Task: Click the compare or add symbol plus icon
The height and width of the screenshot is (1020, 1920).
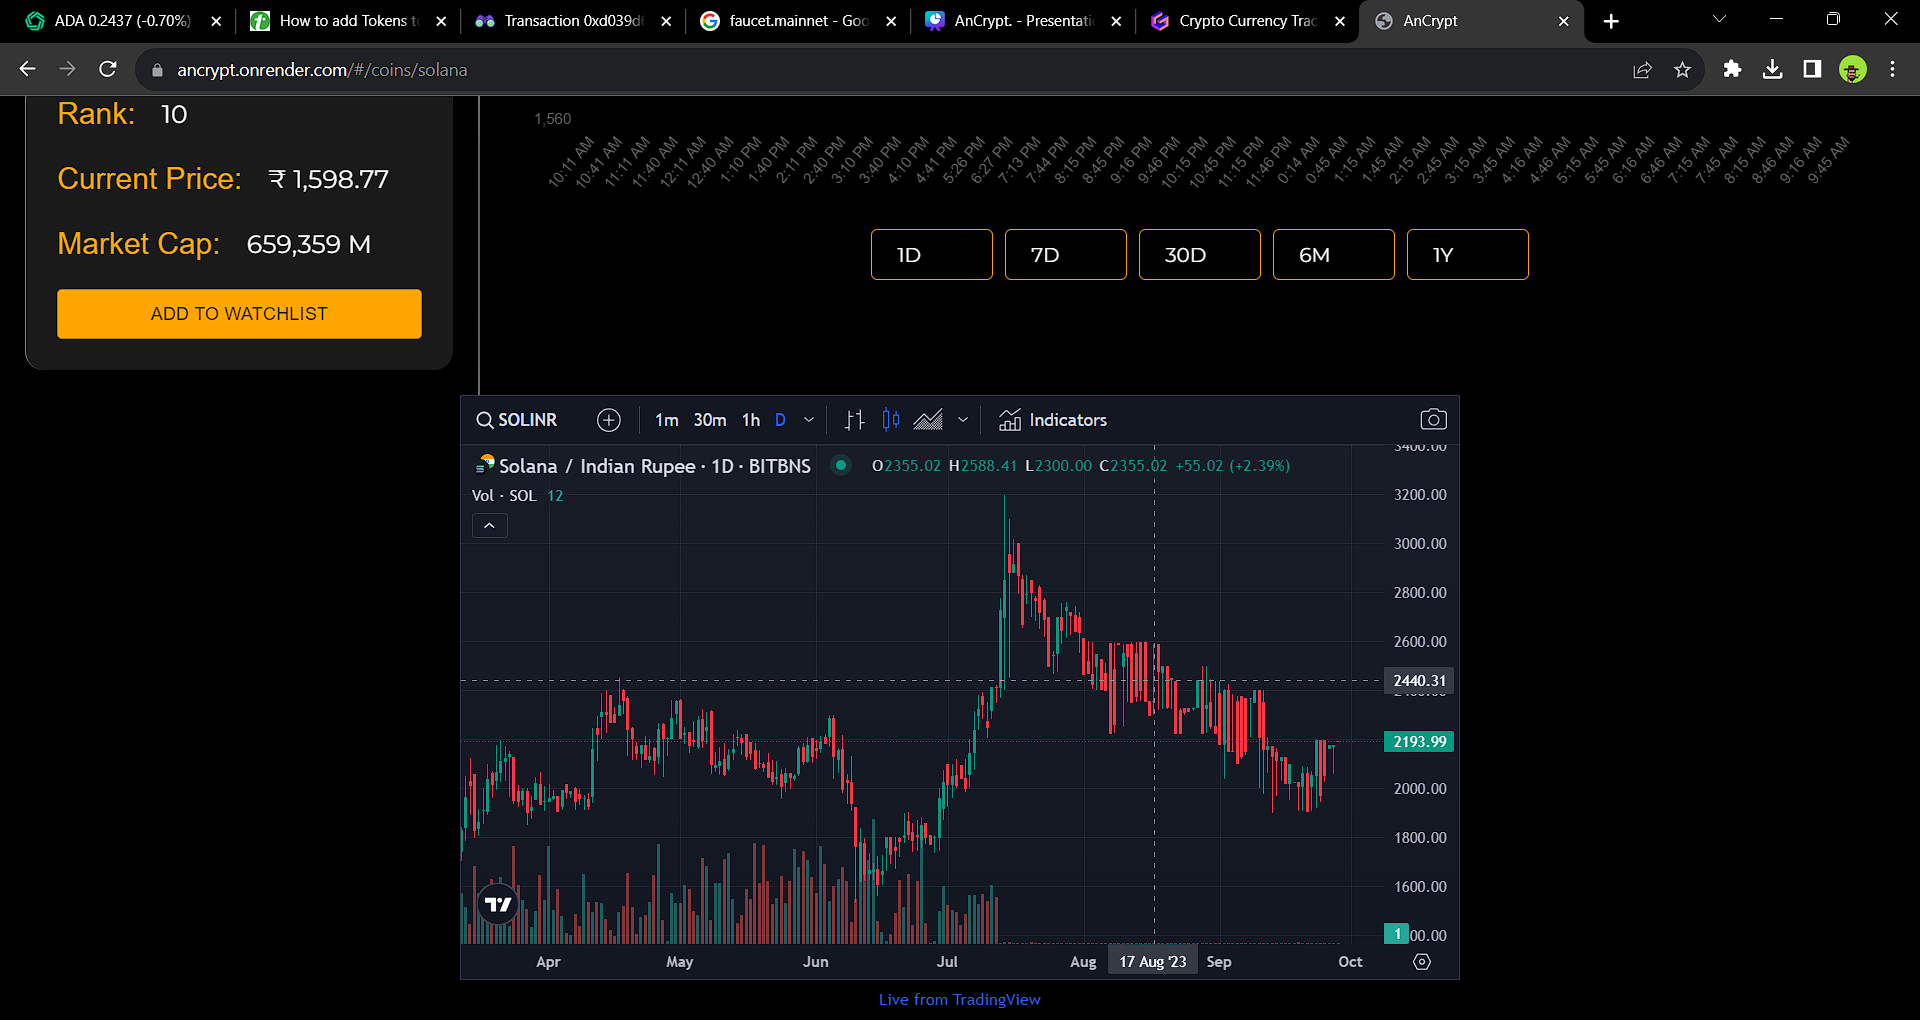Action: [609, 420]
